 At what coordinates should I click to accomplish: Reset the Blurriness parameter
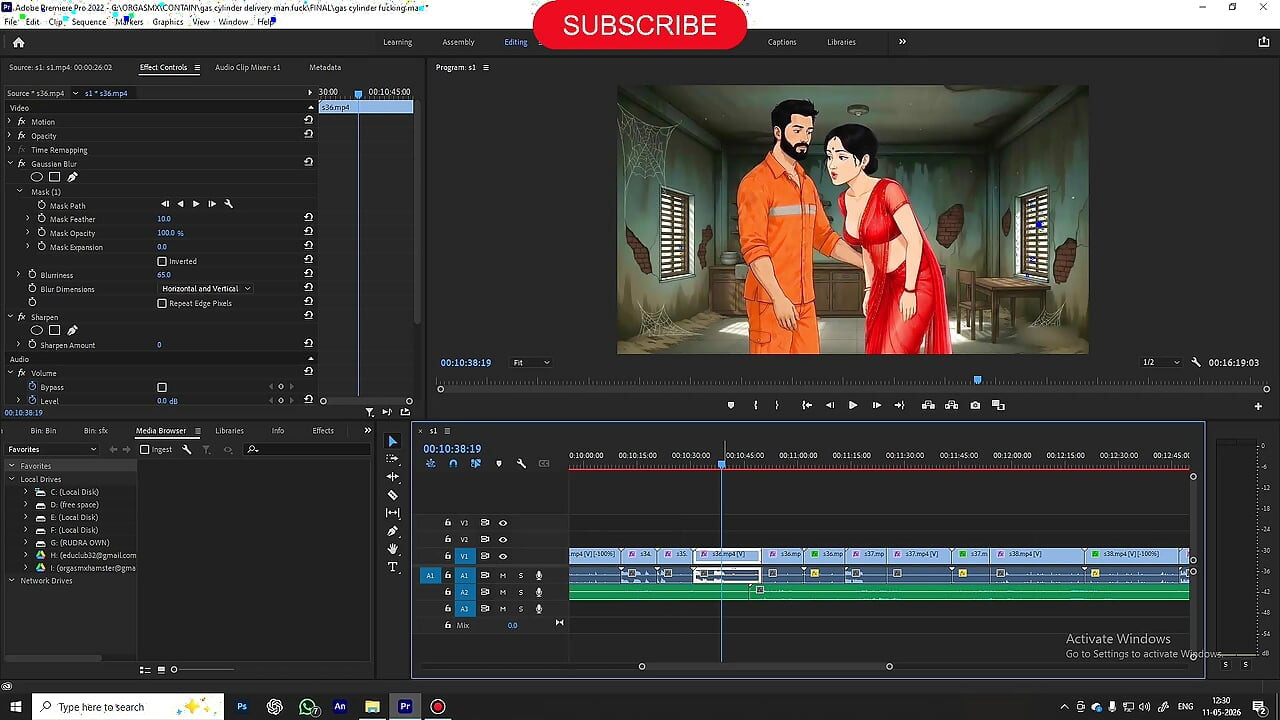tap(308, 275)
